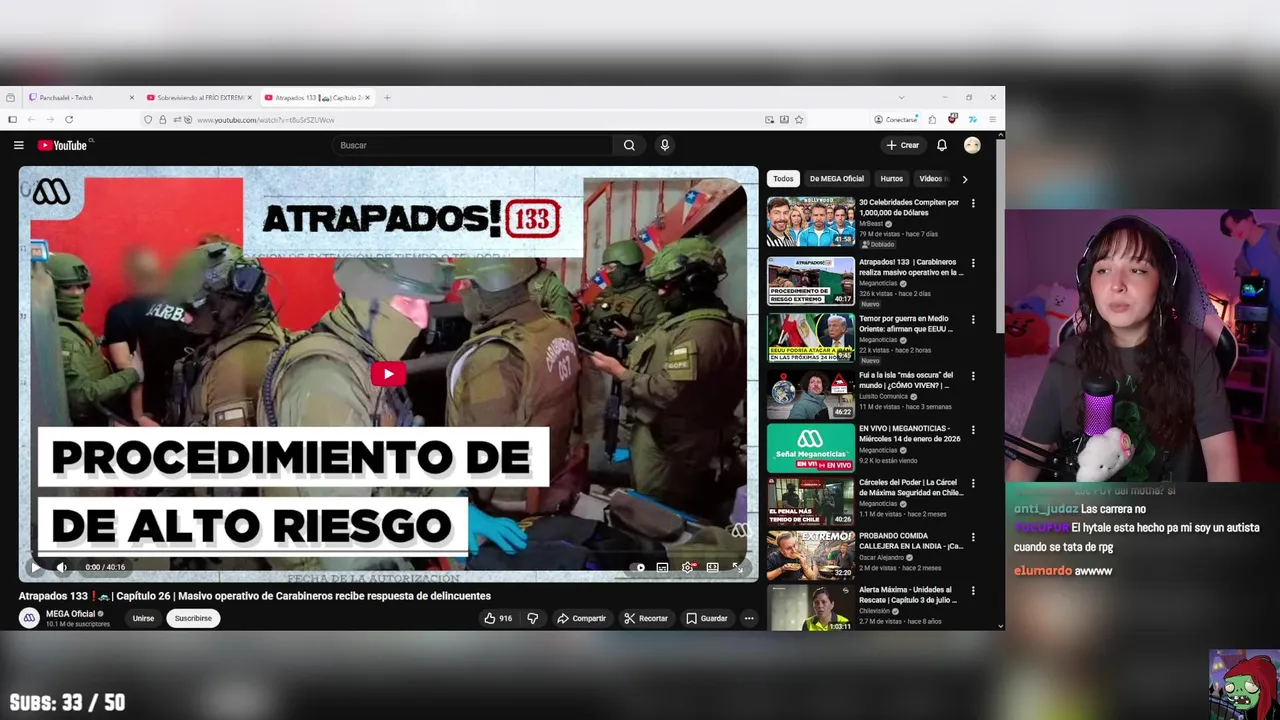Open the Fui a la isla más oscura thumbnail
Image resolution: width=1280 pixels, height=720 pixels.
(x=811, y=394)
